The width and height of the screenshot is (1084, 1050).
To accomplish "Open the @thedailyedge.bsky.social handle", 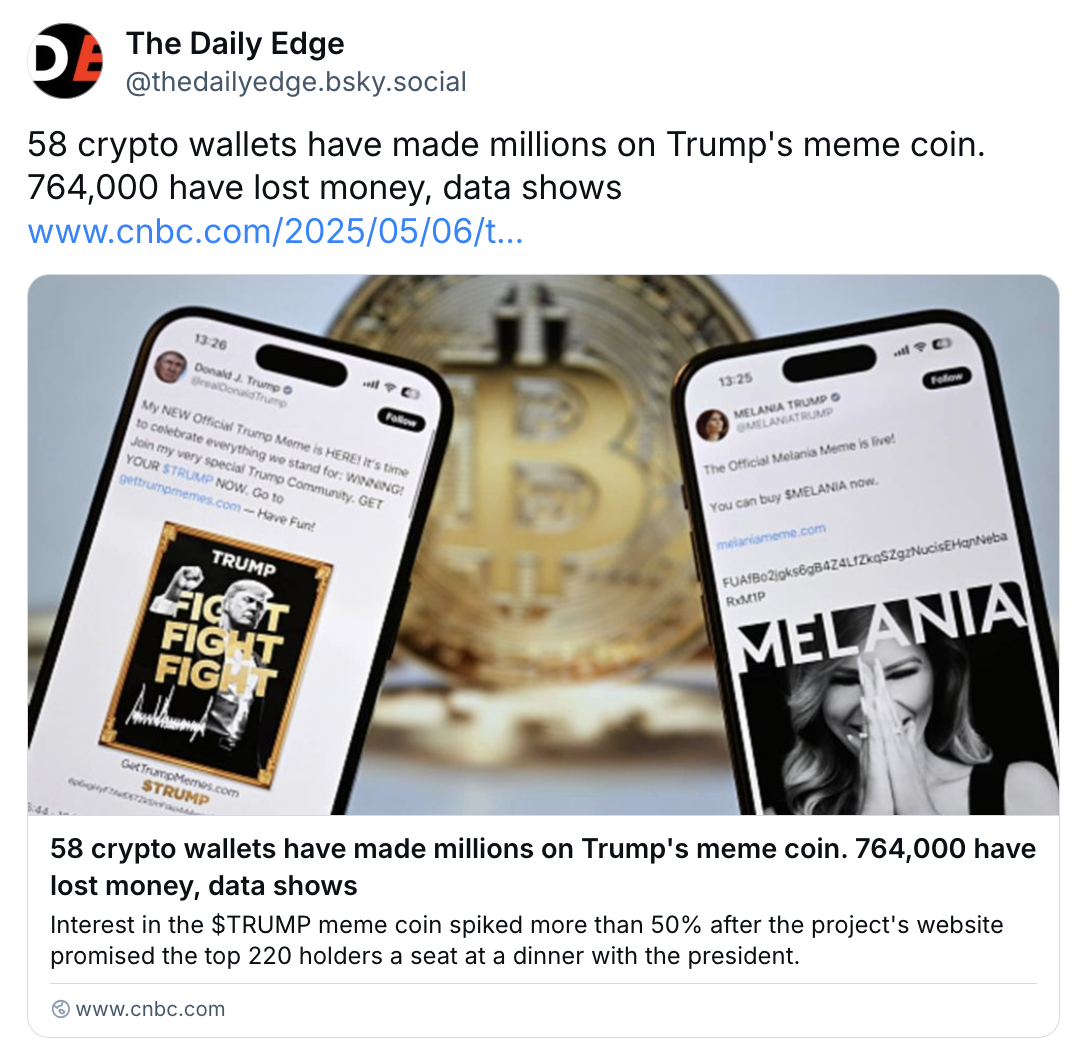I will pos(296,82).
